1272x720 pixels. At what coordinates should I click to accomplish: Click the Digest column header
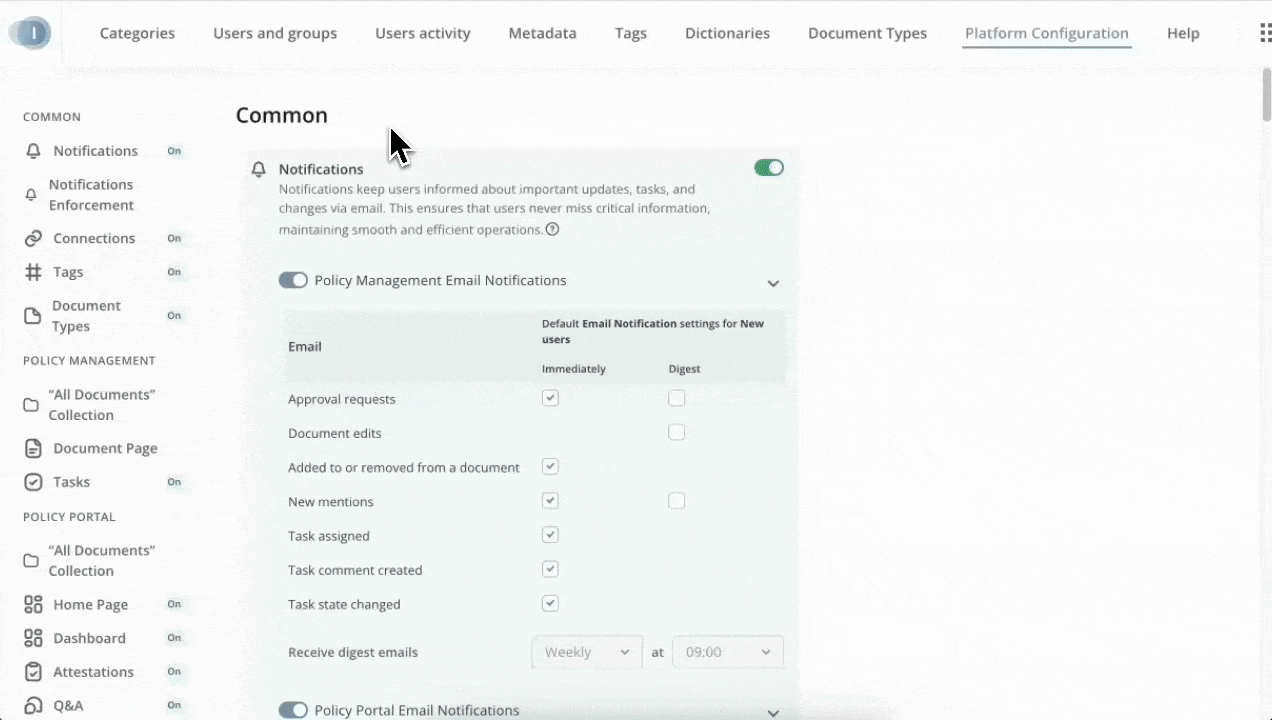point(684,369)
